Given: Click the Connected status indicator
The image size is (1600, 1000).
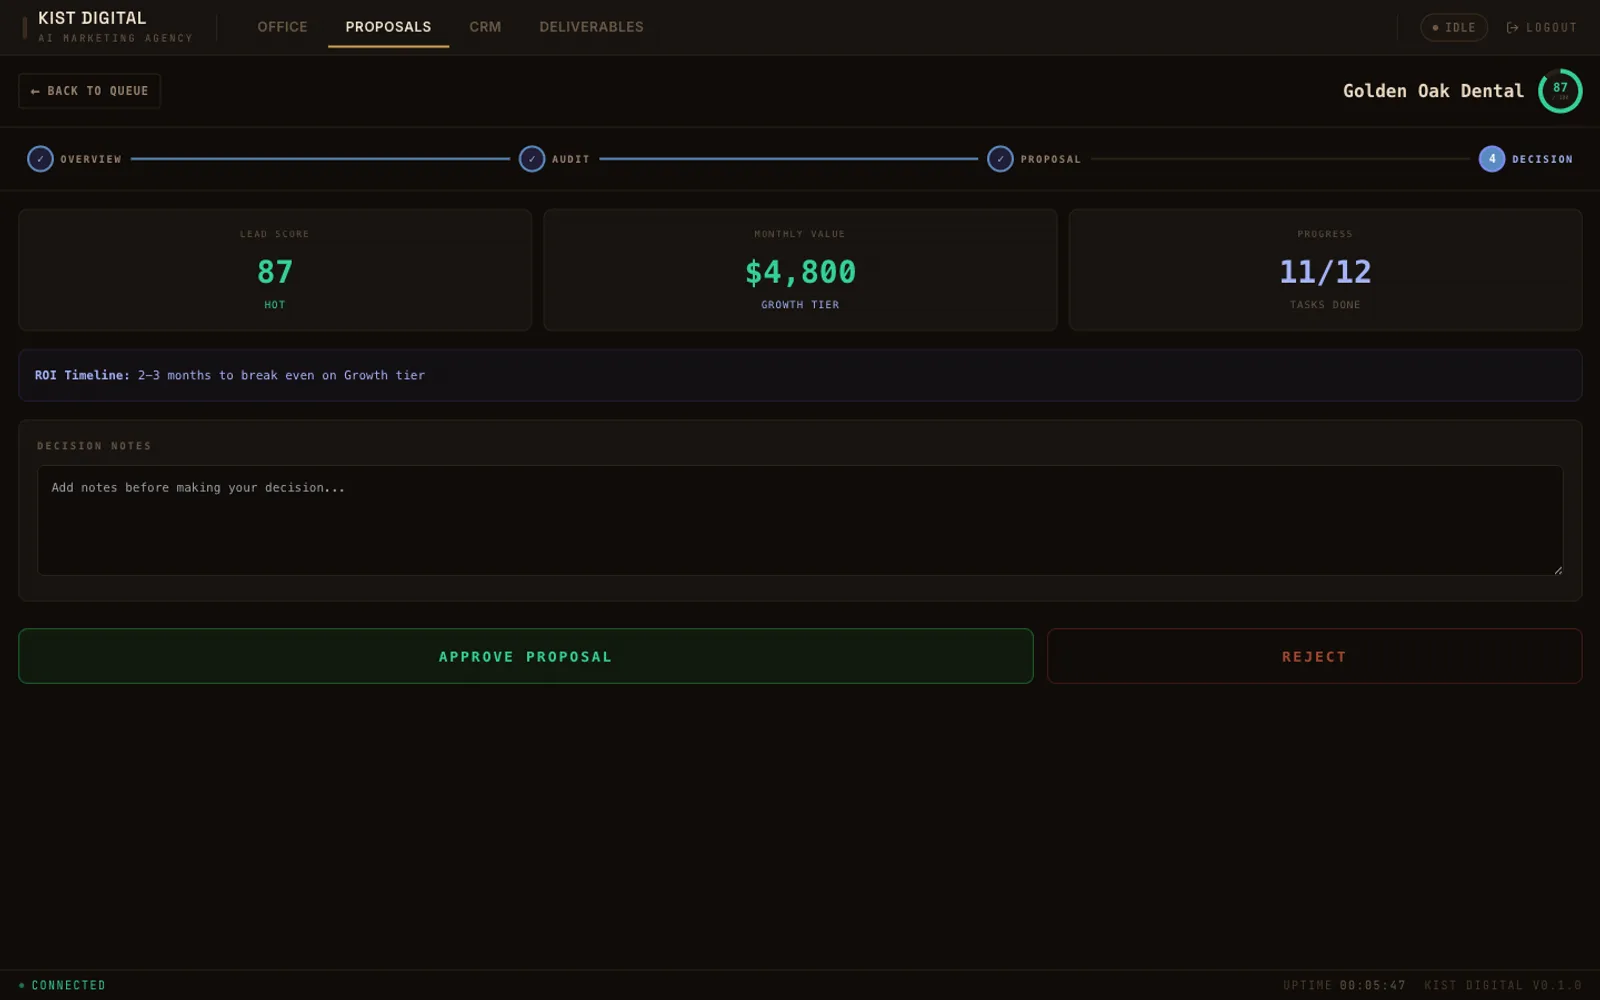Looking at the screenshot, I should pyautogui.click(x=62, y=985).
